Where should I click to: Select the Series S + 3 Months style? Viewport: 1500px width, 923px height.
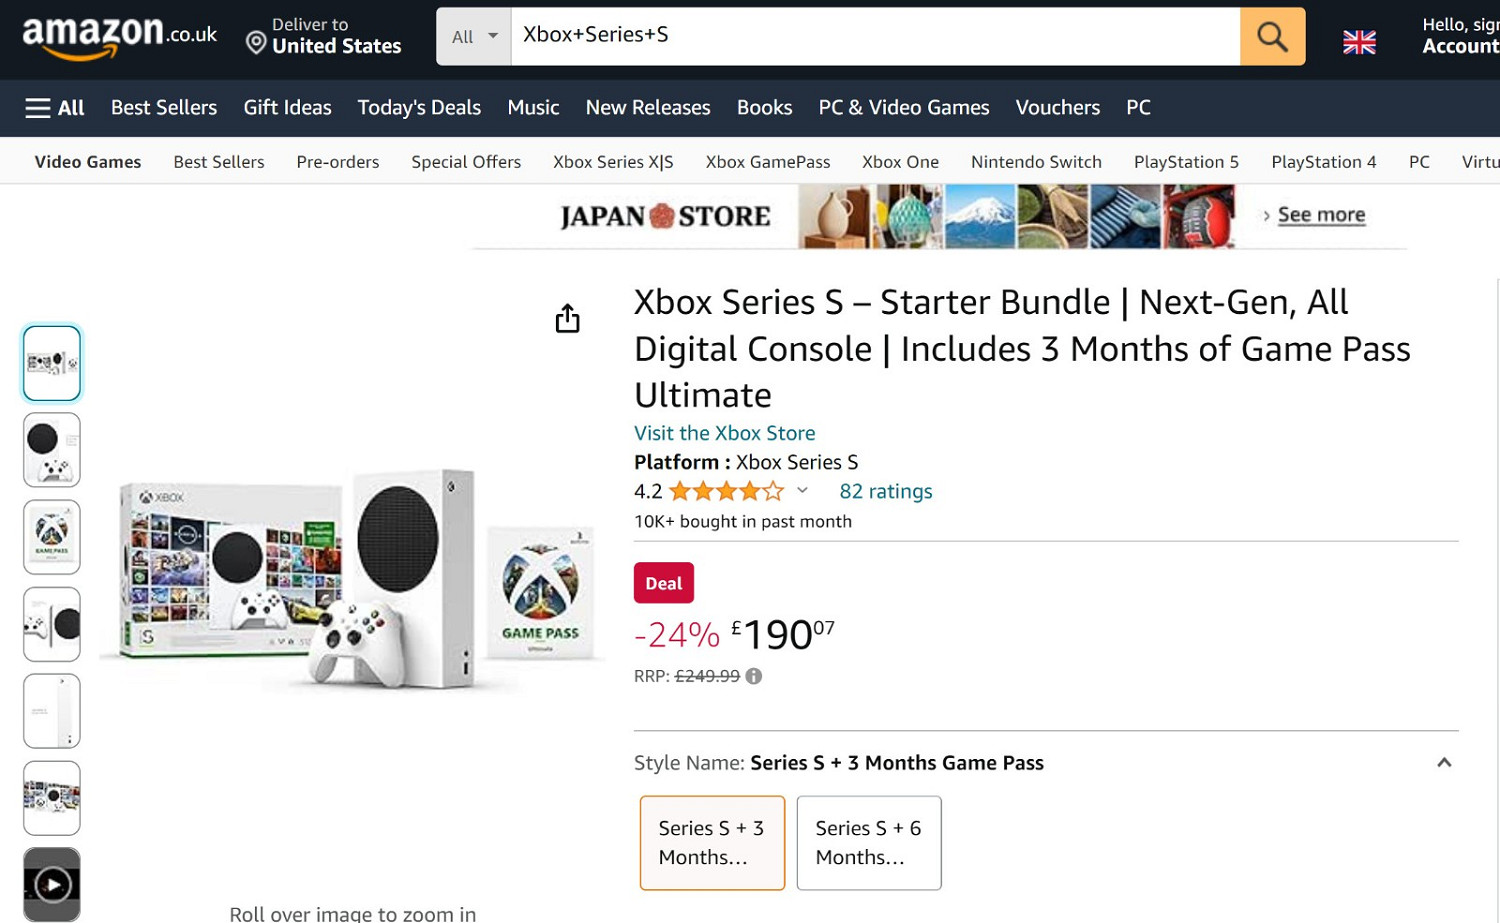[711, 842]
